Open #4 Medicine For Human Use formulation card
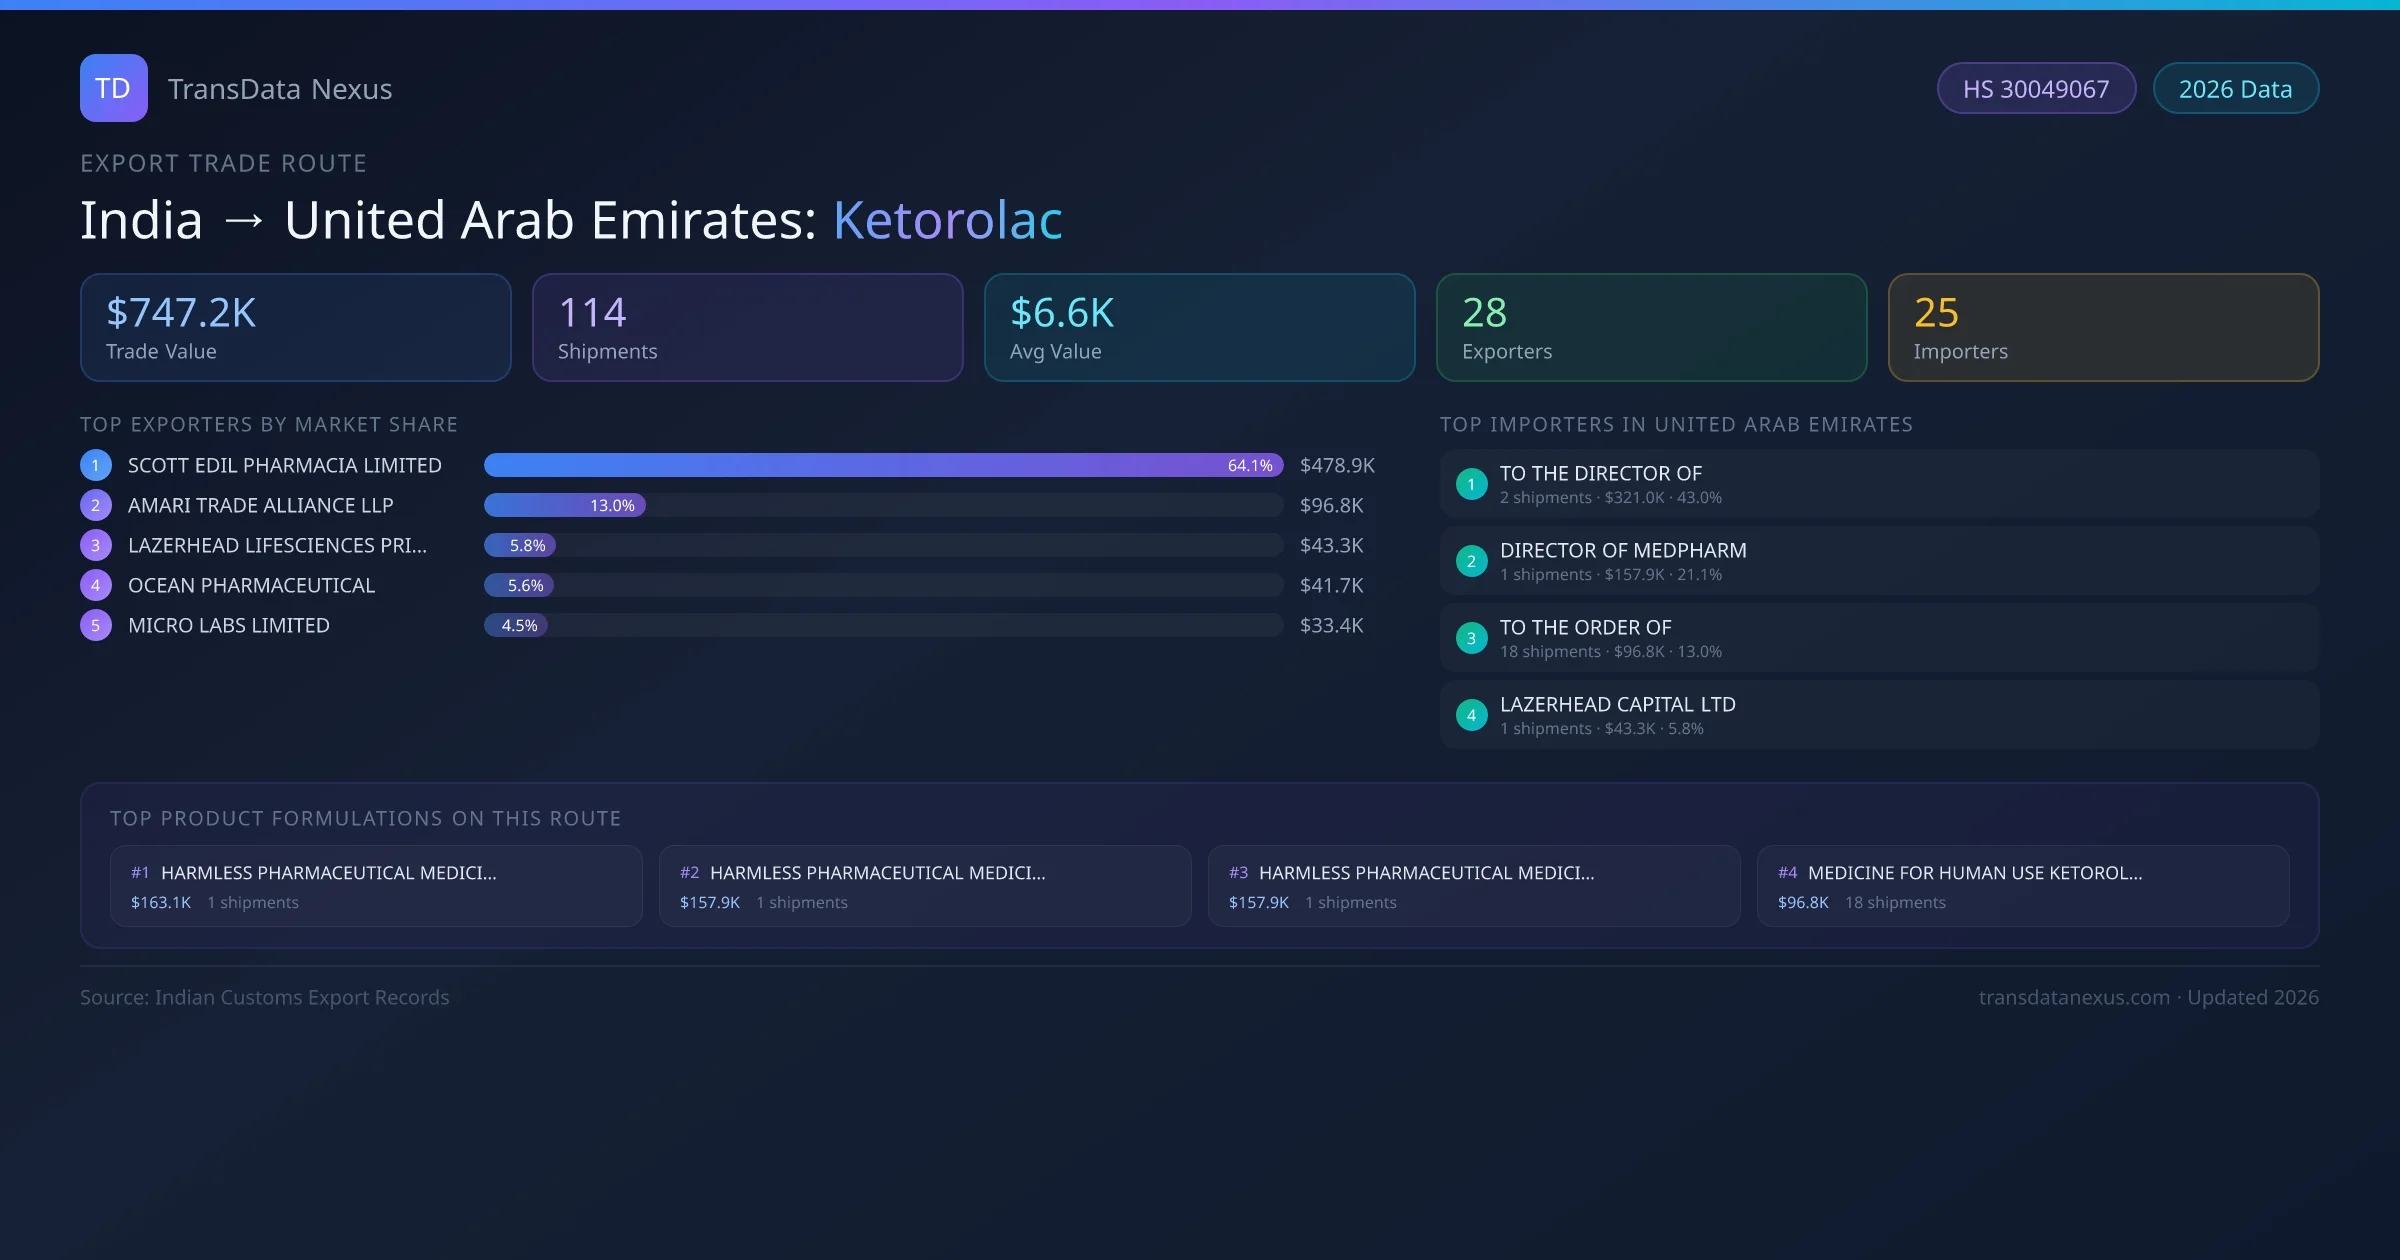The height and width of the screenshot is (1260, 2400). point(2022,886)
